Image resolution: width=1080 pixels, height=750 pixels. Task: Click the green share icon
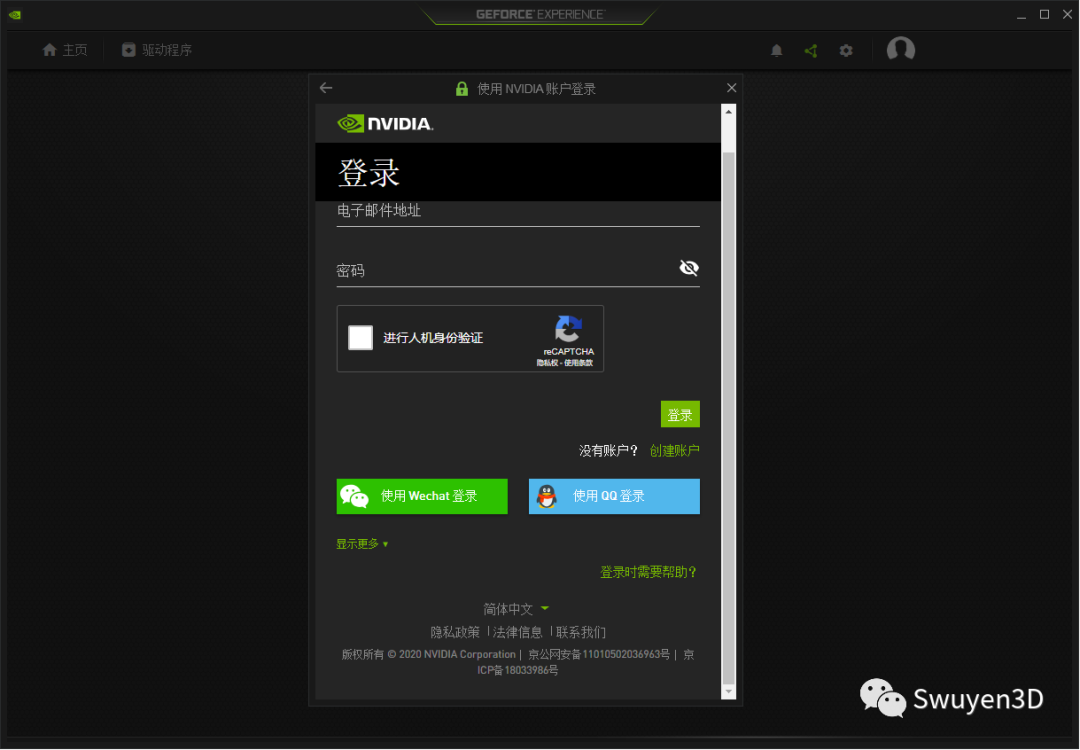[x=811, y=50]
